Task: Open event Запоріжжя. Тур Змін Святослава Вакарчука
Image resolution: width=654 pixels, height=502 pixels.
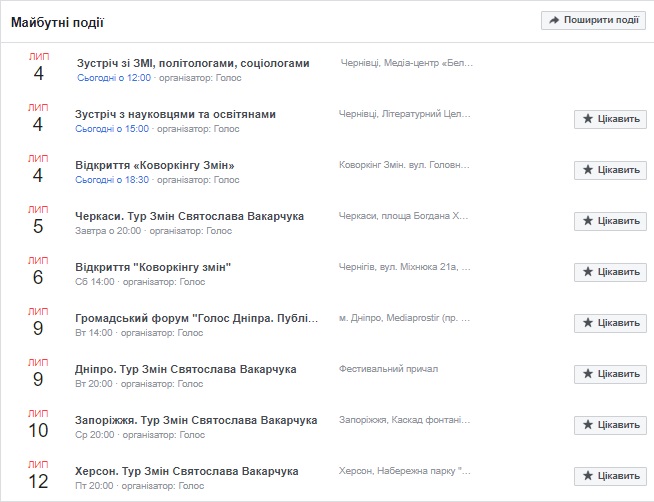Action: [x=196, y=420]
